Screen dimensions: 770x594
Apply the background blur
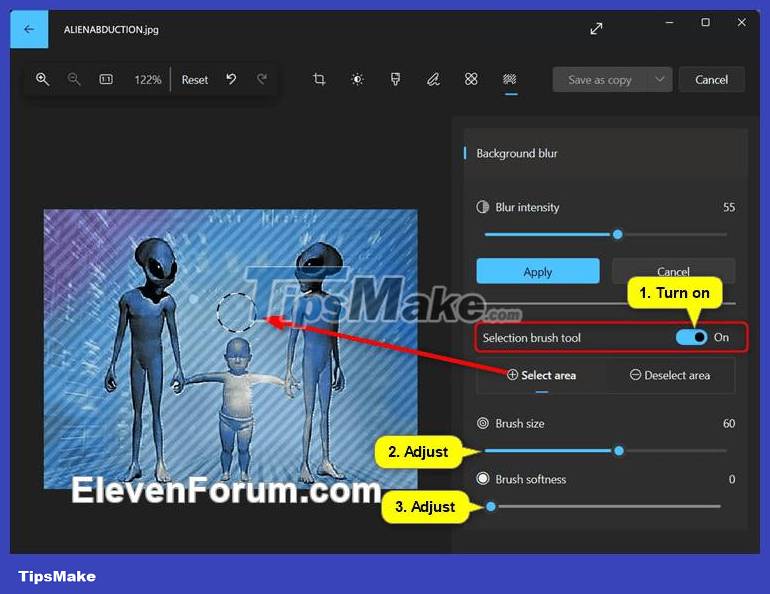pos(538,271)
